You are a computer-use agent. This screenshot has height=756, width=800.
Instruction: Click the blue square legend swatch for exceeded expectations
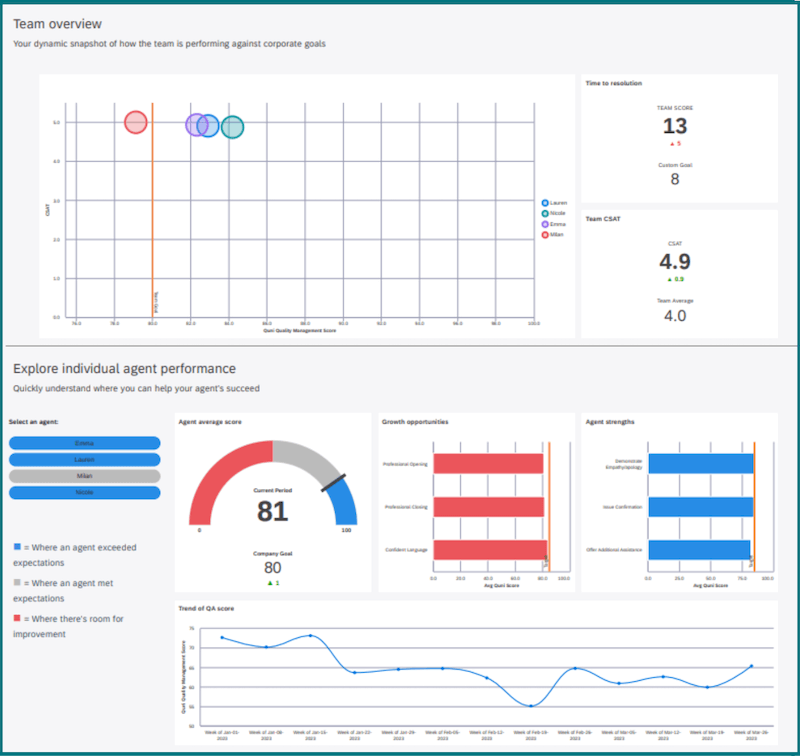[x=17, y=547]
